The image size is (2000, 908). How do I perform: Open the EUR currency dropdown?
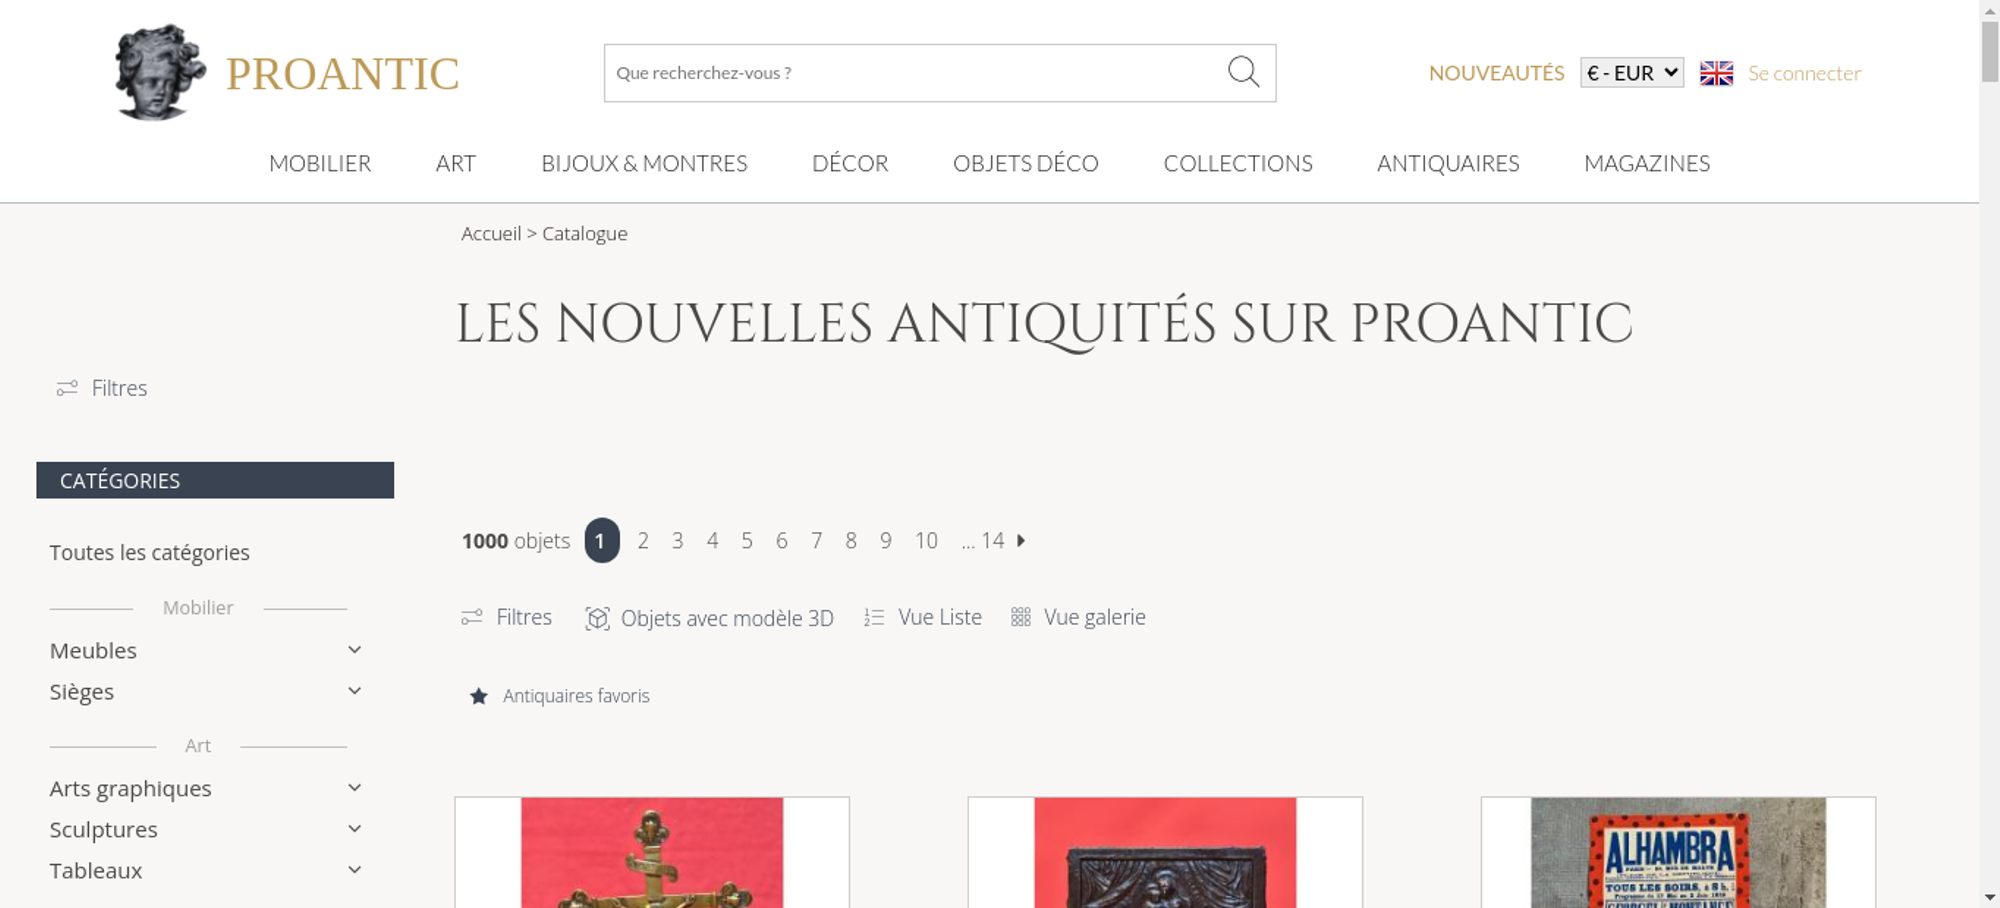pos(1632,73)
